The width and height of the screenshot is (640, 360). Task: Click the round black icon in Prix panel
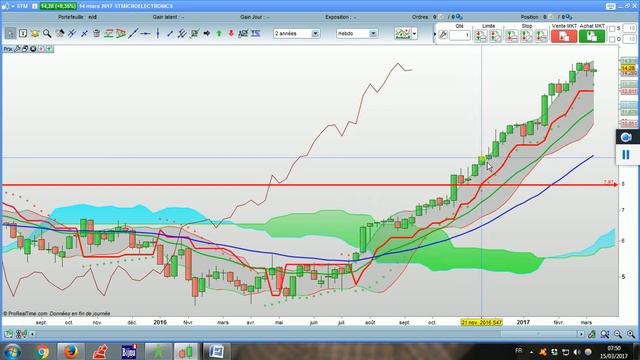(x=33, y=49)
